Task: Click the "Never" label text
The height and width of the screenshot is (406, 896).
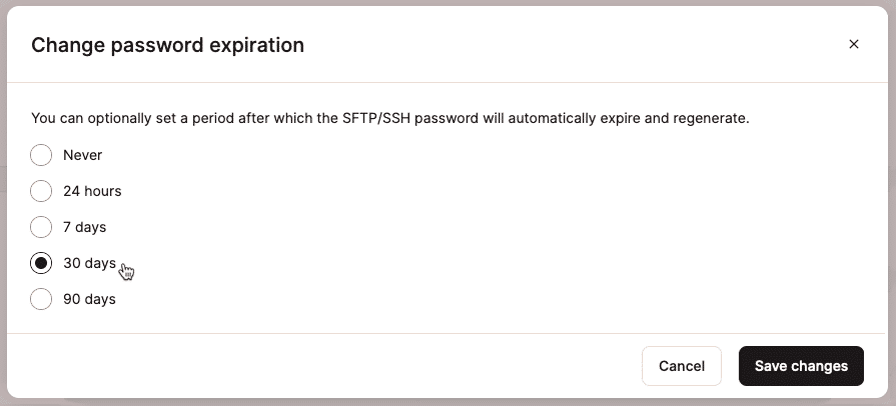Action: (82, 155)
